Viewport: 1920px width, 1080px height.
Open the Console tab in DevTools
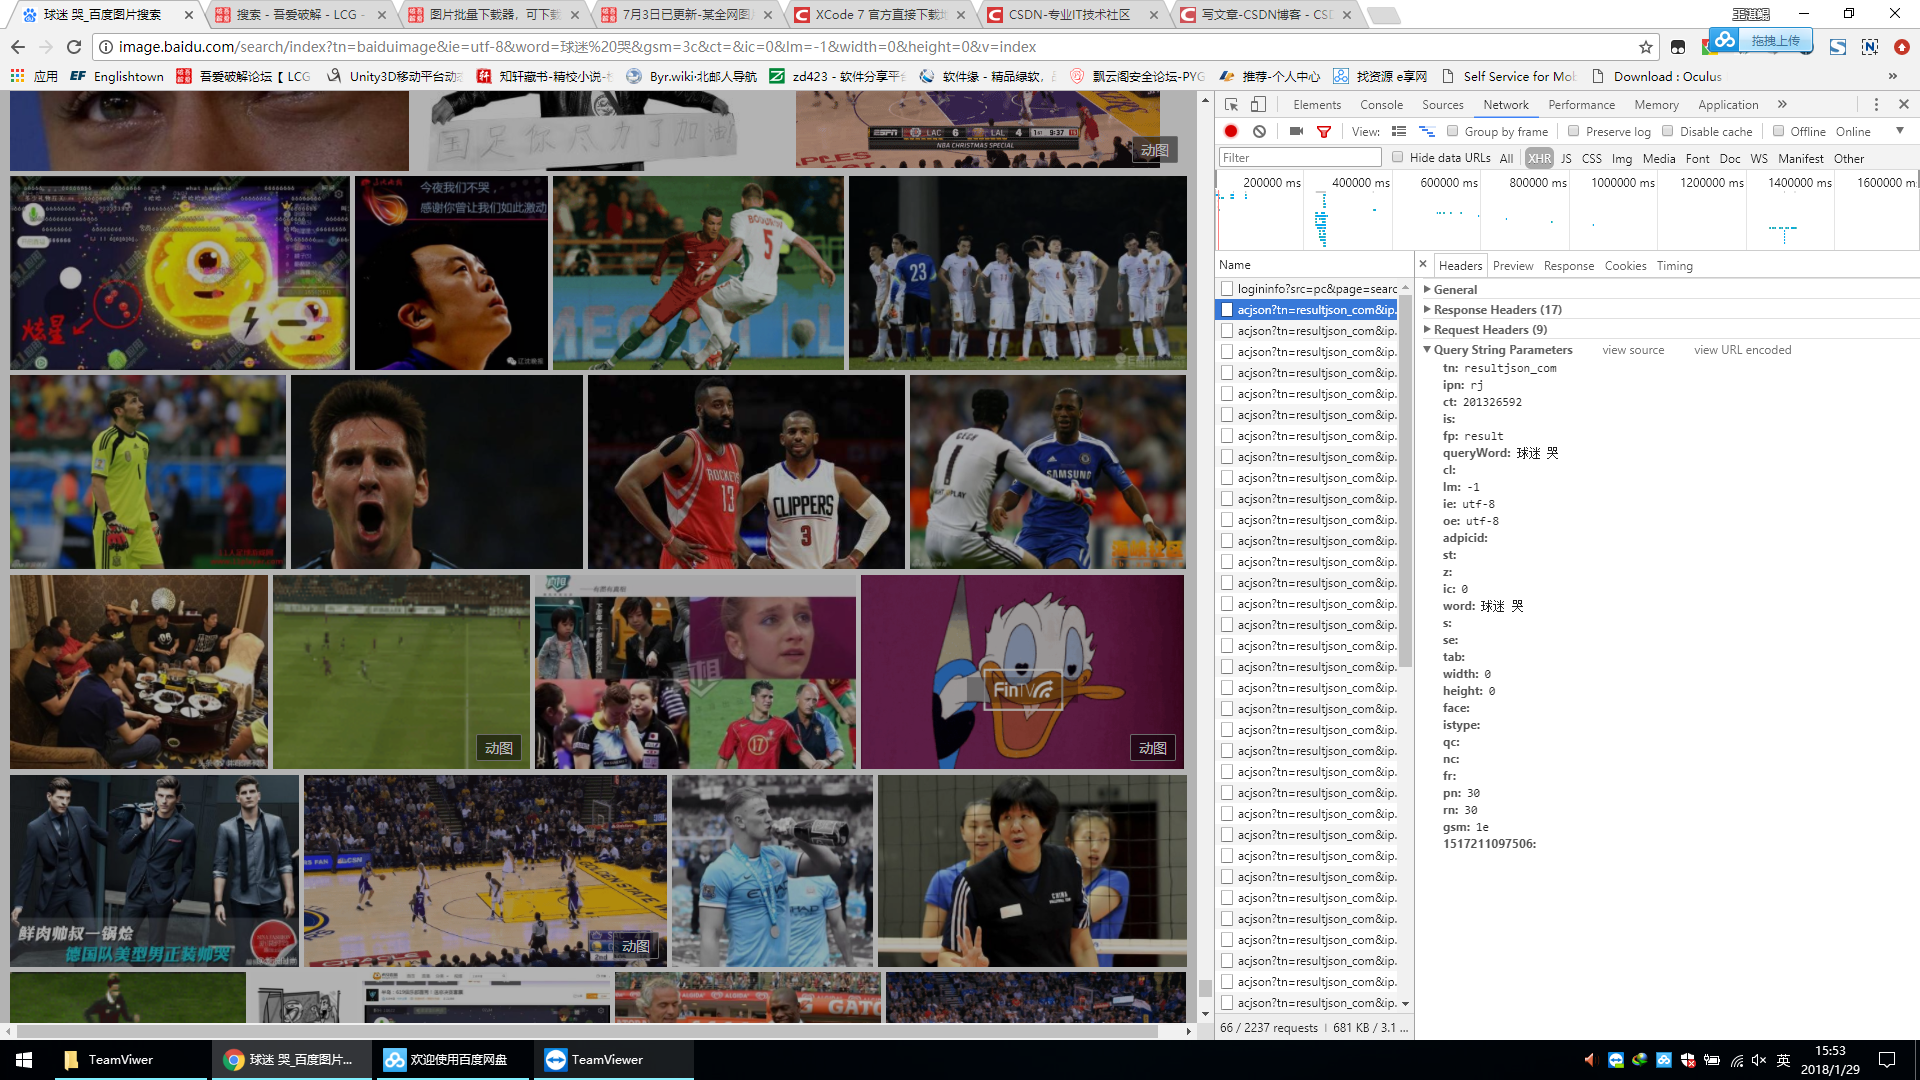(1381, 105)
